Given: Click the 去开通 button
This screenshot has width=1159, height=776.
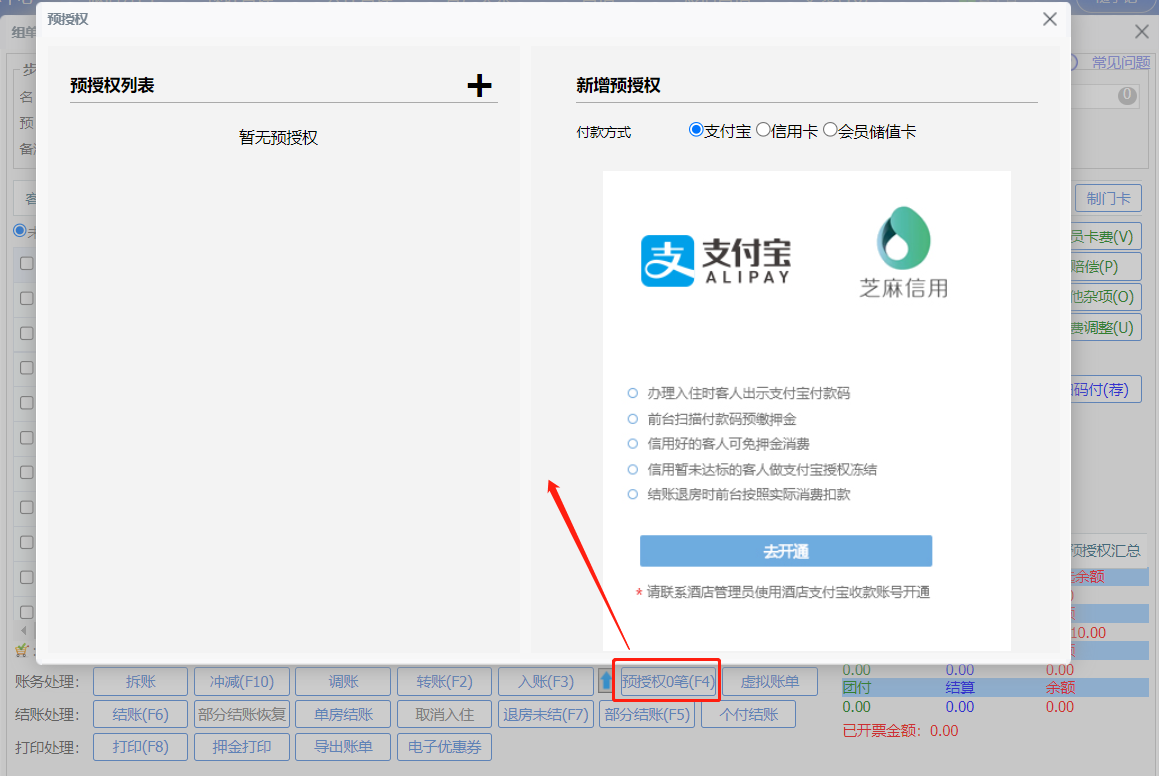Looking at the screenshot, I should 786,551.
